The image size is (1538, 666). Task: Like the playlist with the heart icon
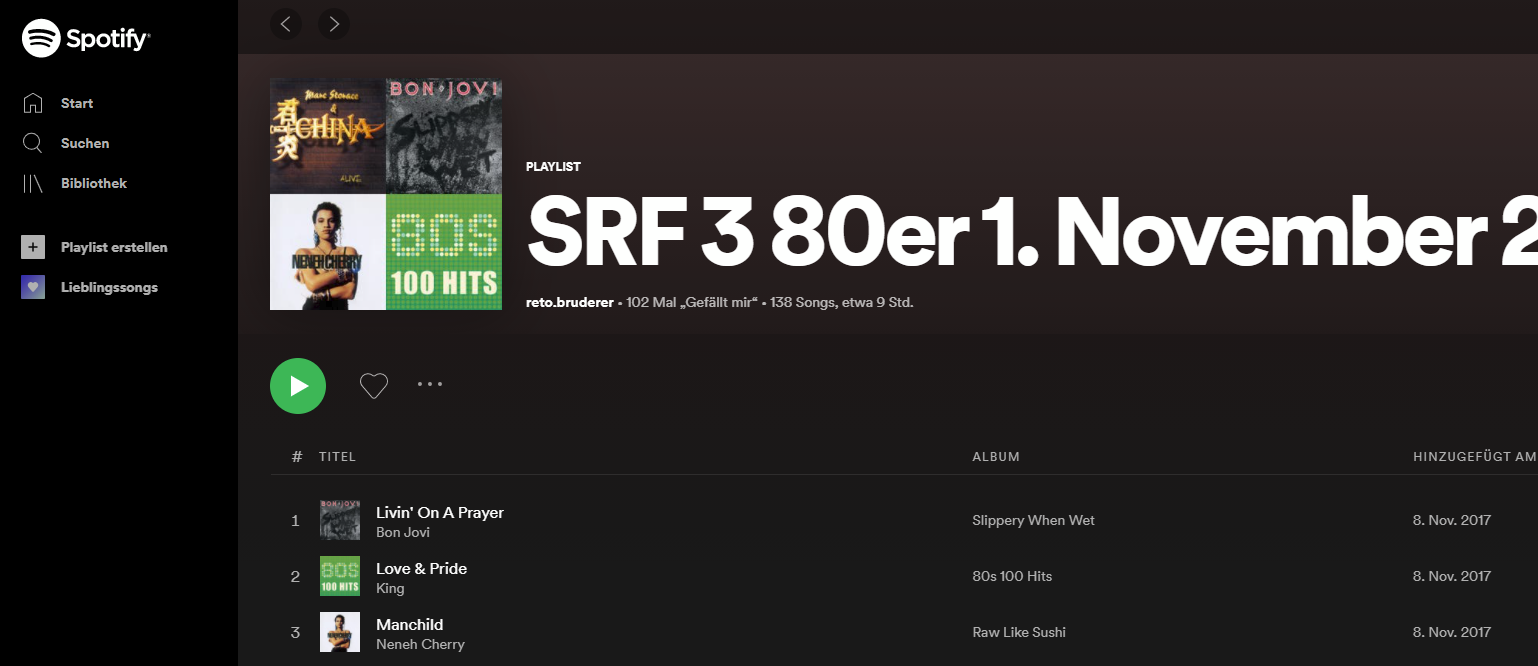click(374, 386)
